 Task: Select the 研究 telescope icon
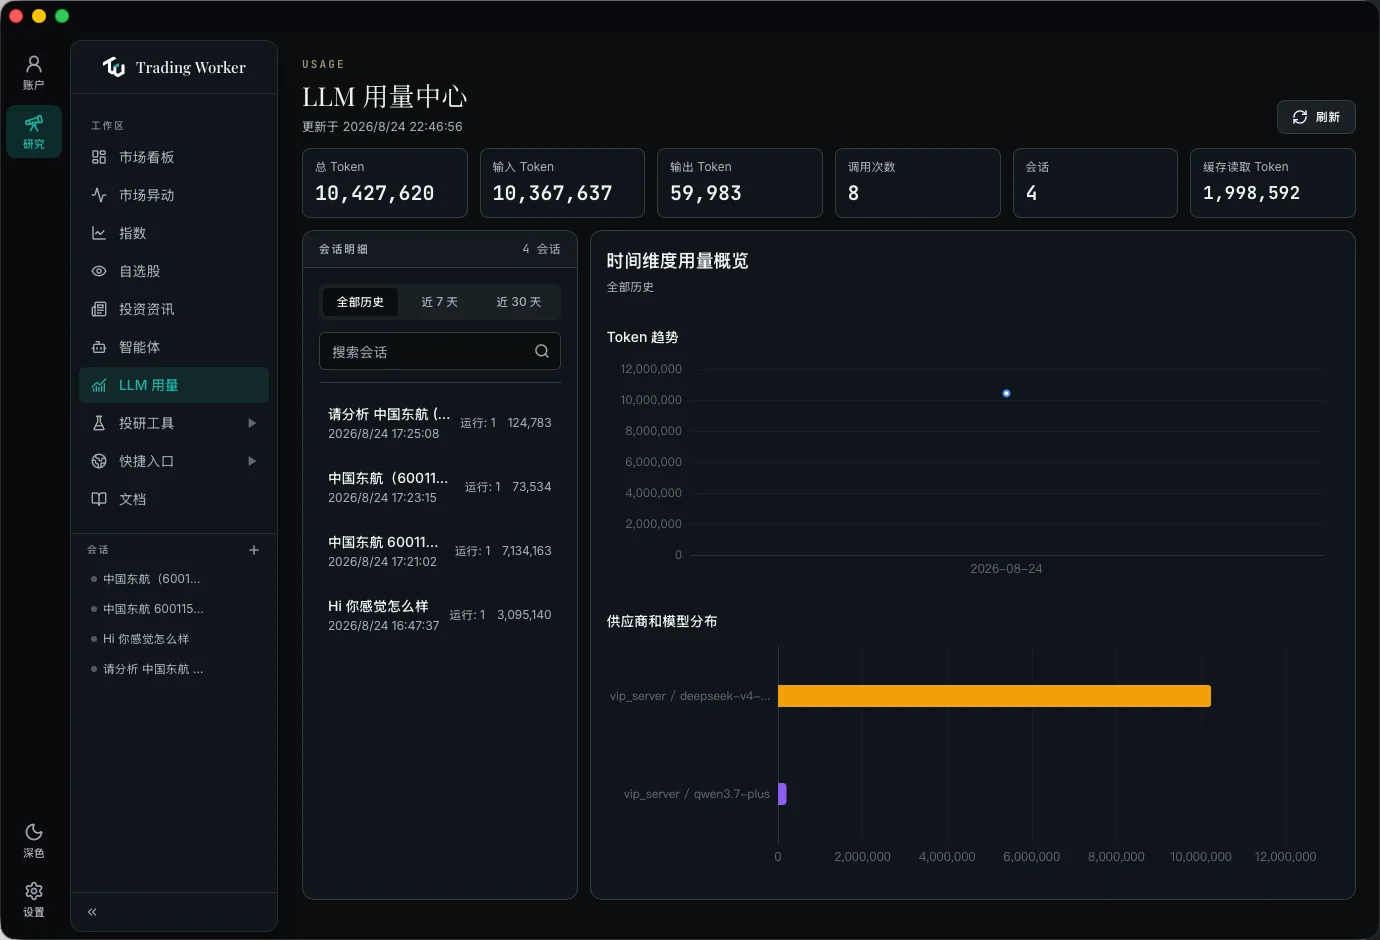[34, 123]
